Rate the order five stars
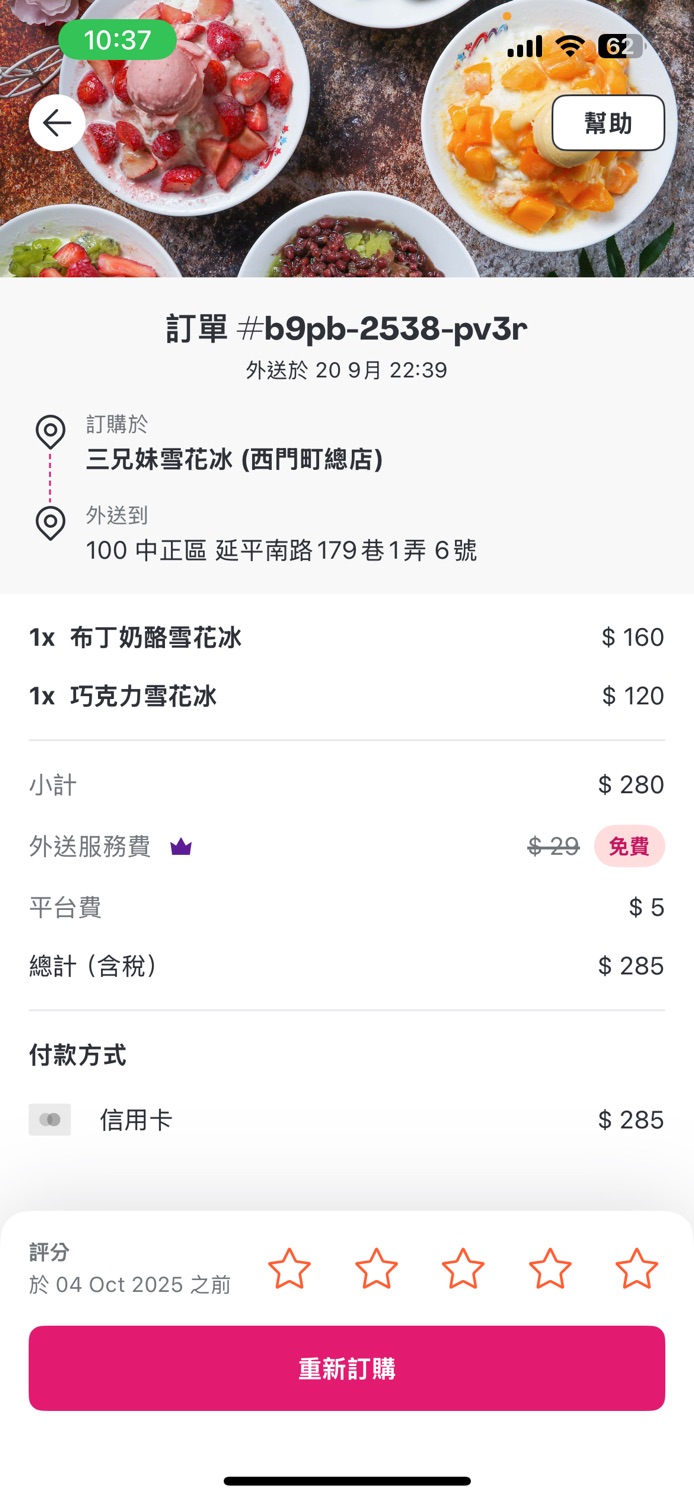 [x=636, y=1269]
